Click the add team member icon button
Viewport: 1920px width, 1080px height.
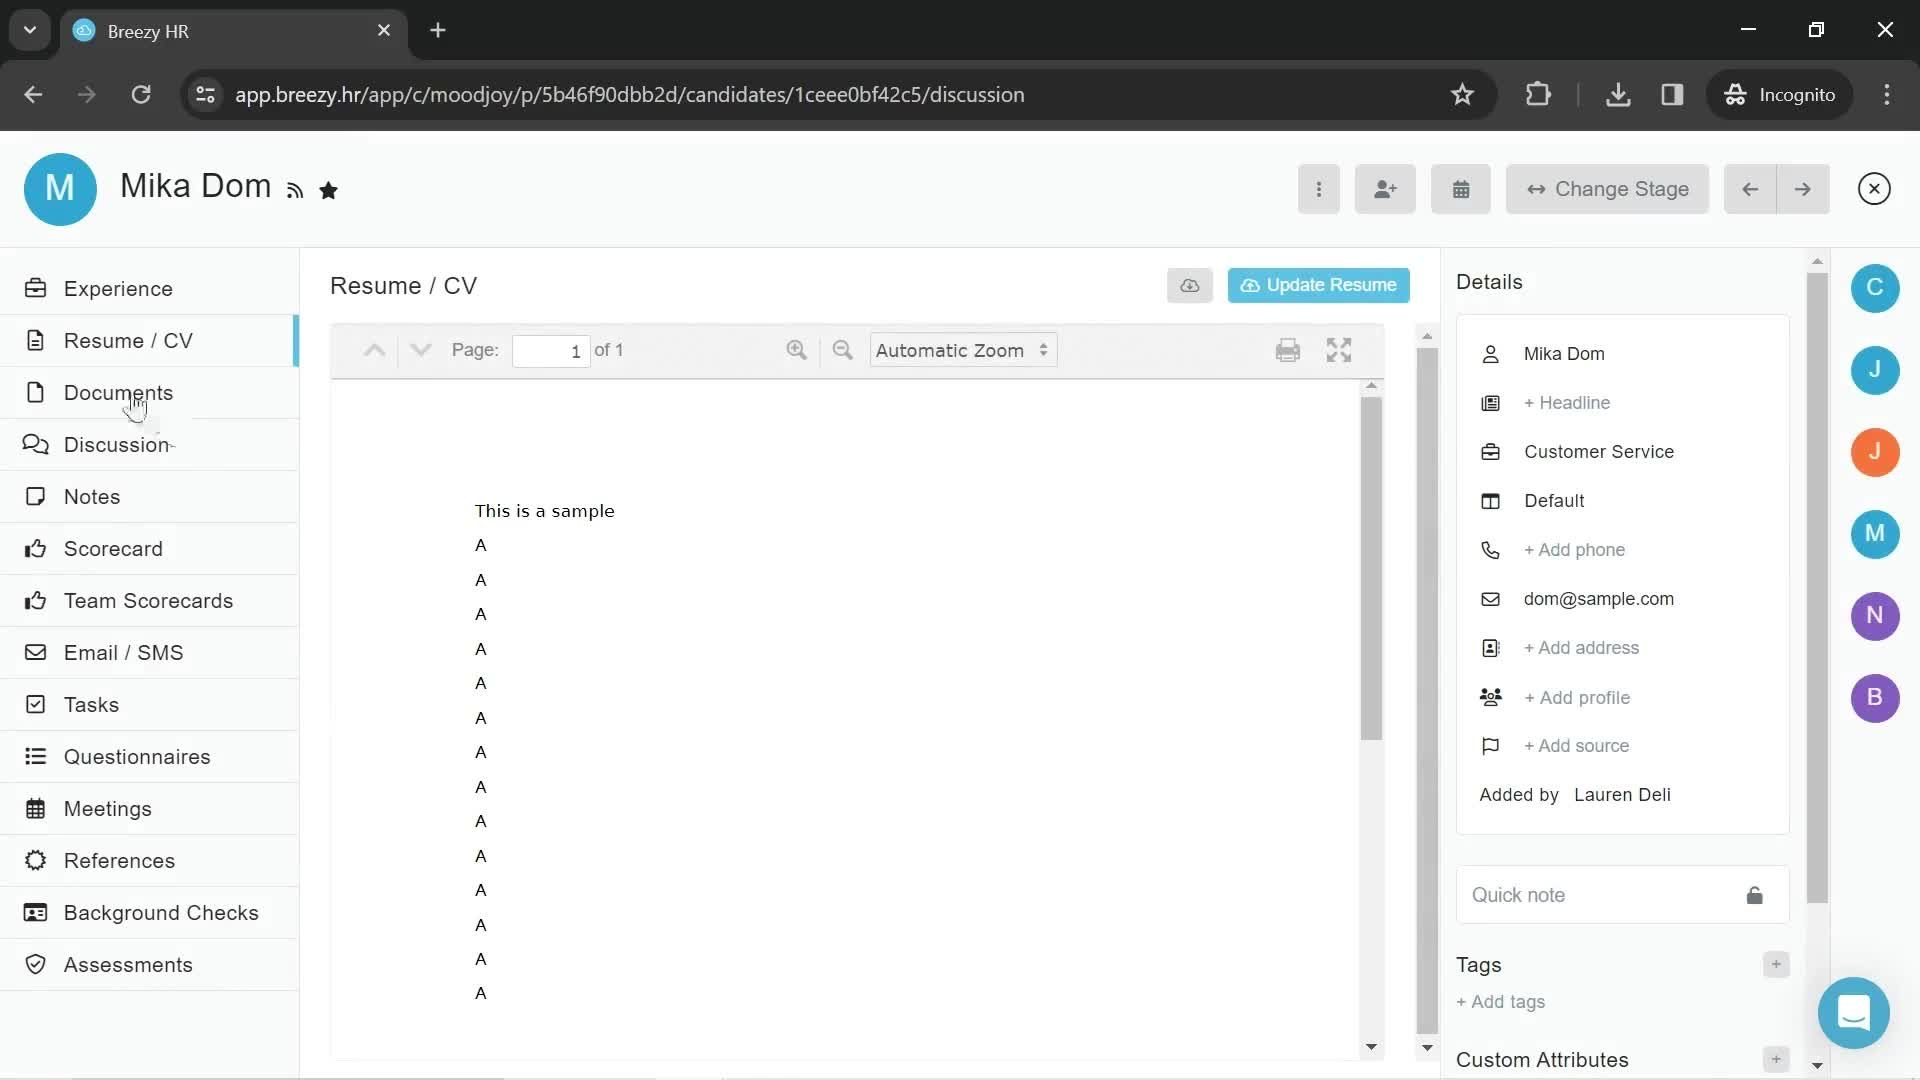tap(1385, 189)
